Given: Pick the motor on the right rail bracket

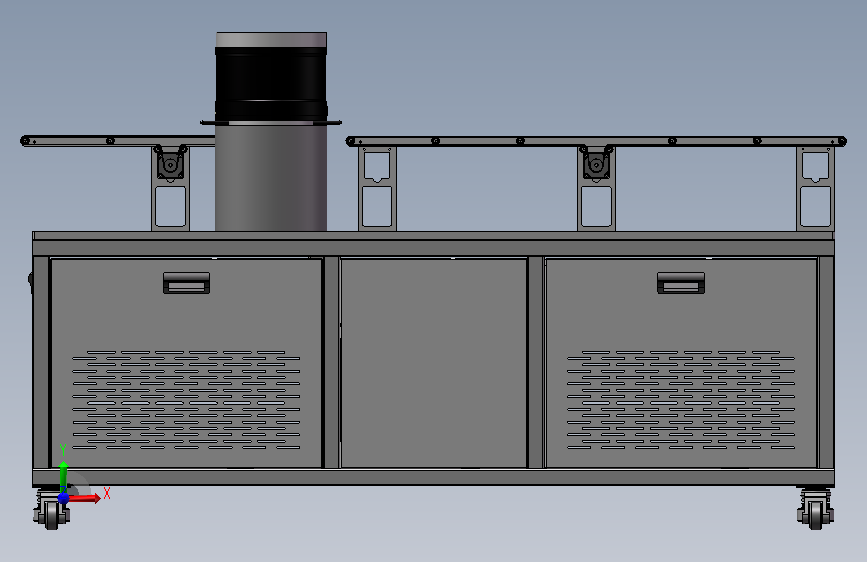Looking at the screenshot, I should 596,165.
